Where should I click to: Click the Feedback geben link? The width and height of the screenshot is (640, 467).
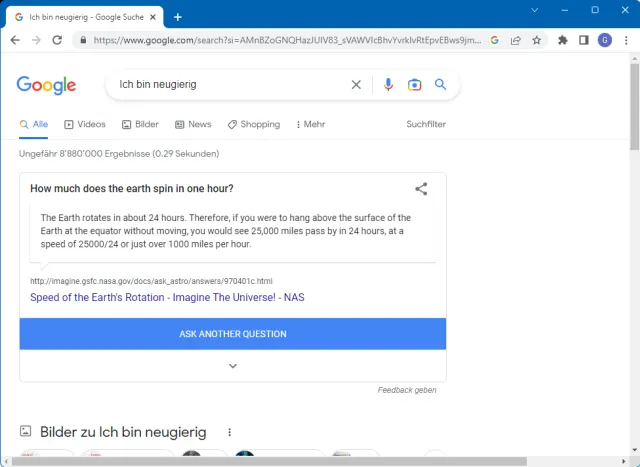407,390
